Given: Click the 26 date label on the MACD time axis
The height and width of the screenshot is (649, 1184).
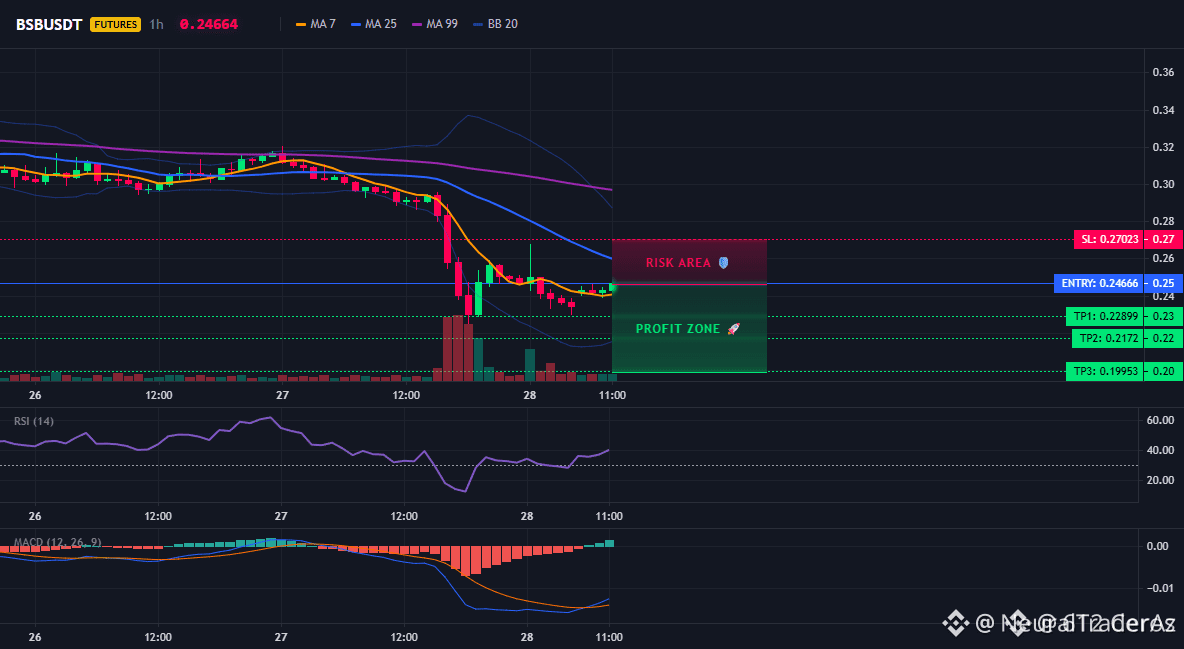Looking at the screenshot, I should click(x=35, y=637).
